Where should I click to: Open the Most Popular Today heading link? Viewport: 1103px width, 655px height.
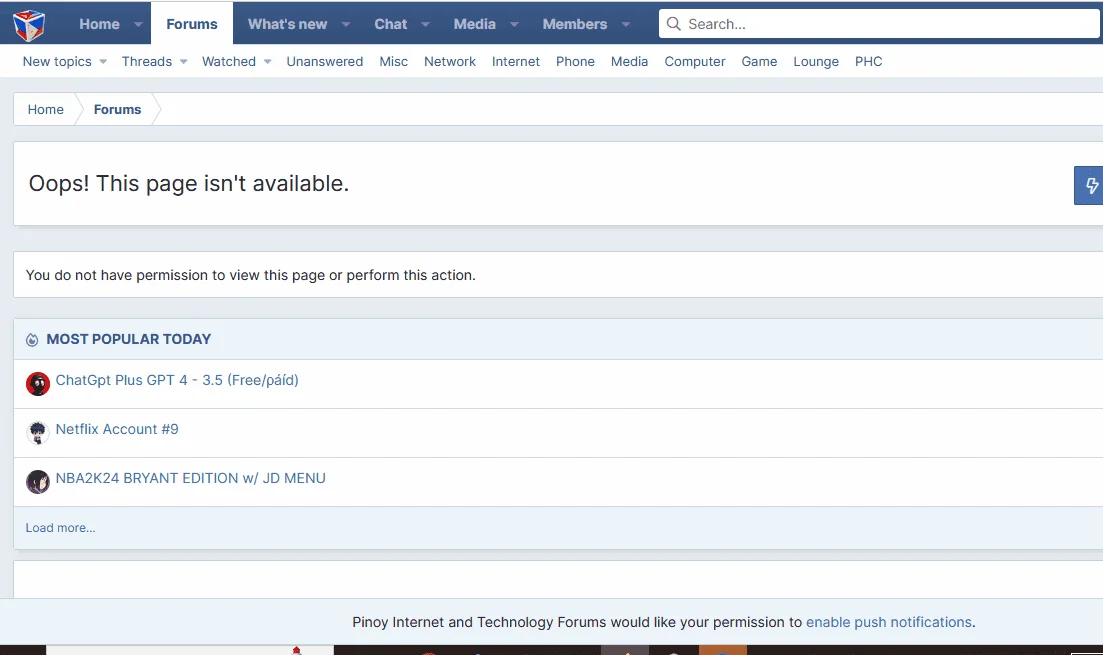click(129, 339)
